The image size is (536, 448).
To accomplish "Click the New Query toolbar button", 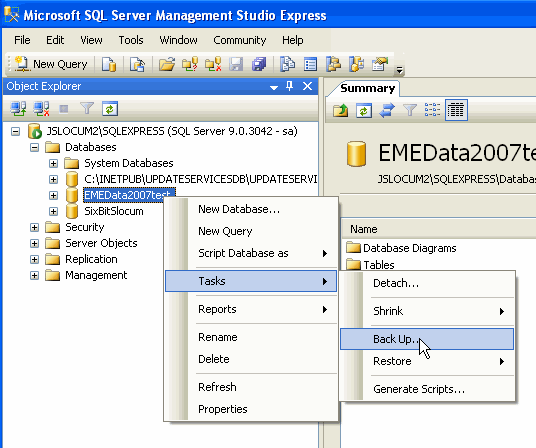I will [x=51, y=64].
